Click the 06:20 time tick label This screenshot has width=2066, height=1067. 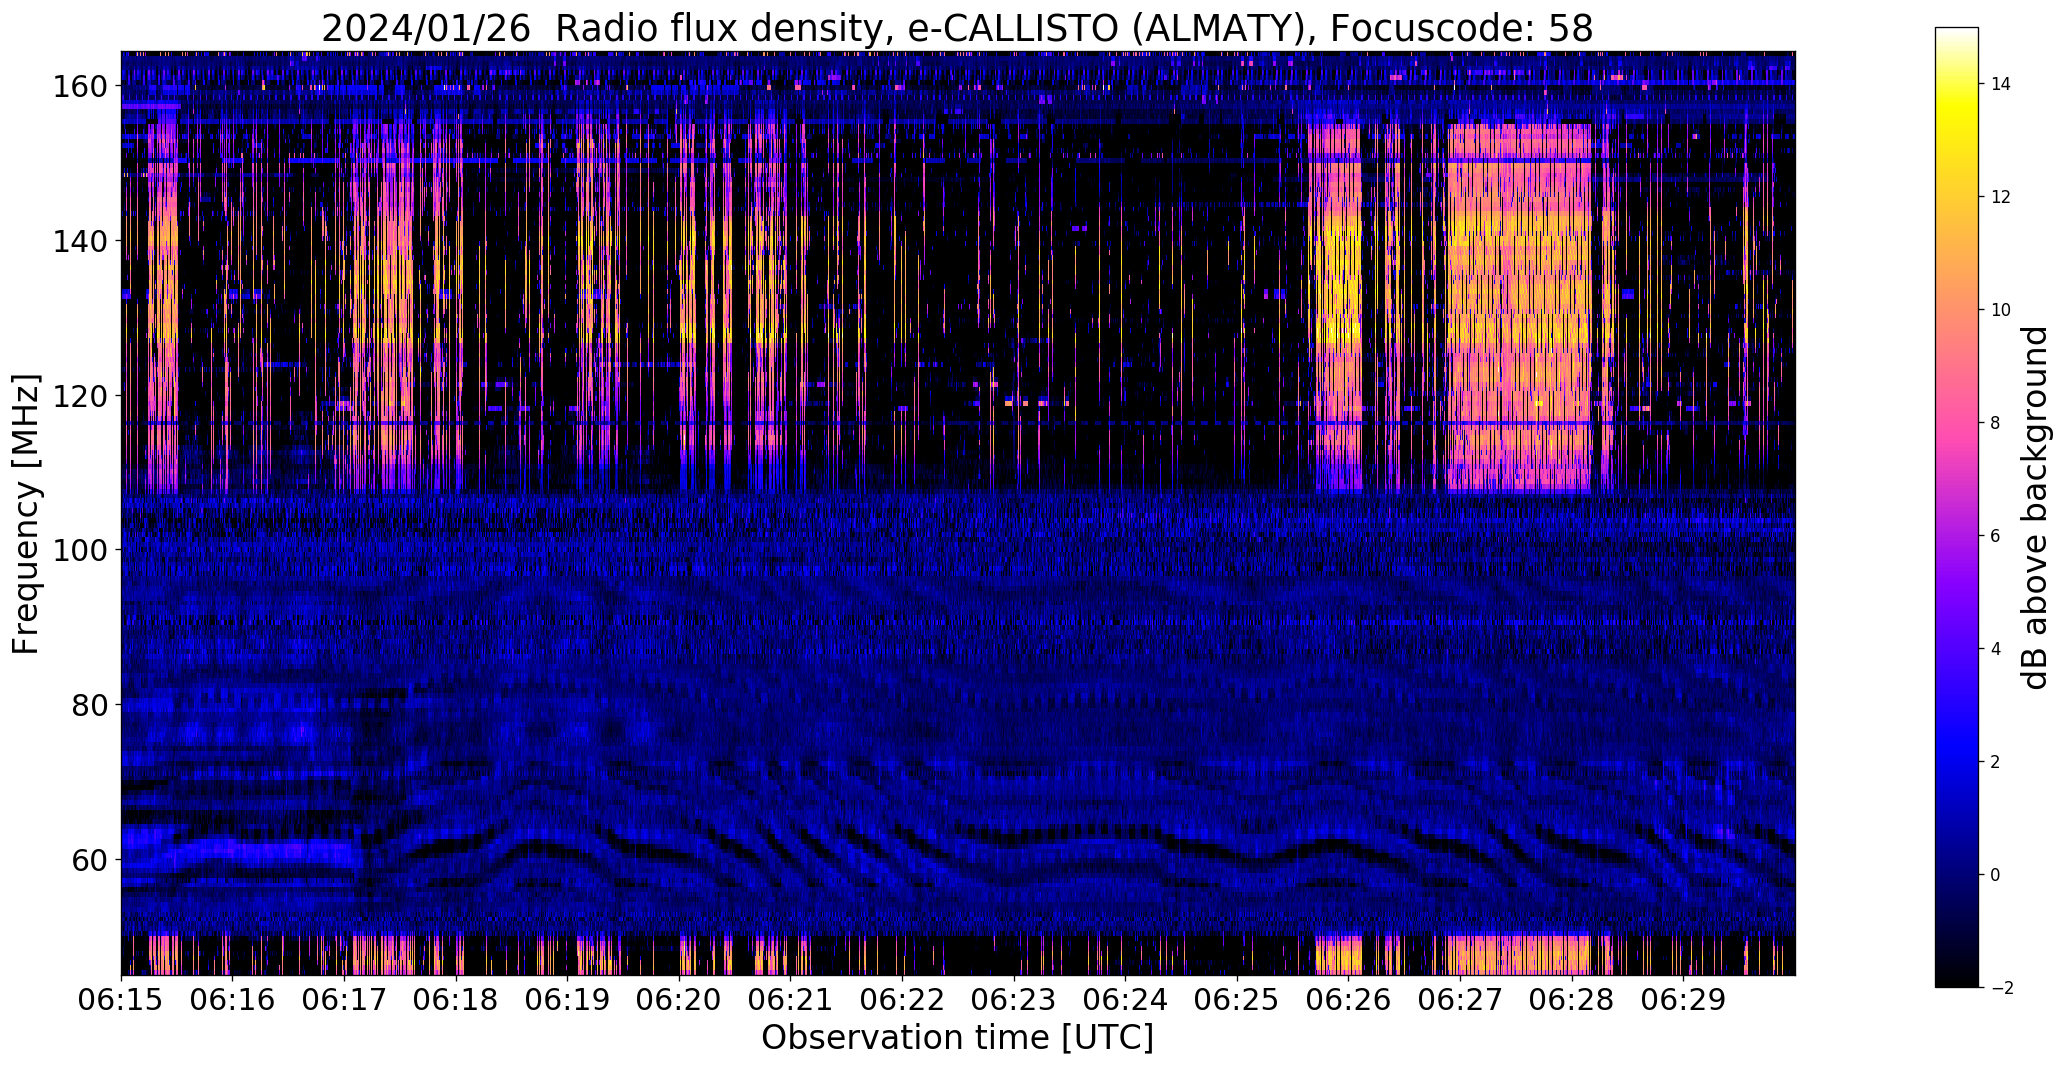679,999
